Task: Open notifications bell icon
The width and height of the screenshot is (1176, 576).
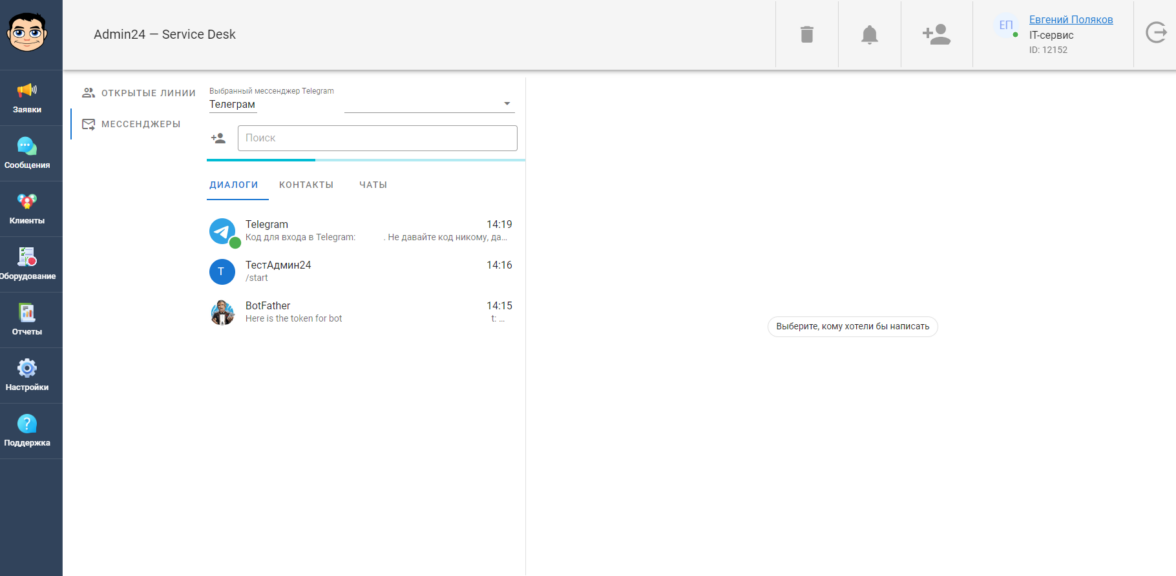Action: [869, 35]
